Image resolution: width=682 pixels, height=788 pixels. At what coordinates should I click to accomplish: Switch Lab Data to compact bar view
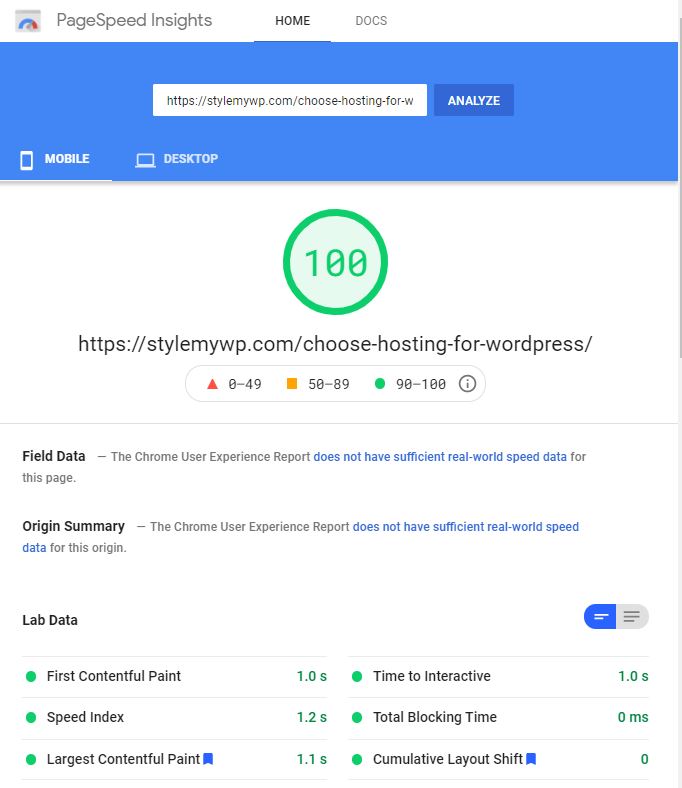coord(600,617)
